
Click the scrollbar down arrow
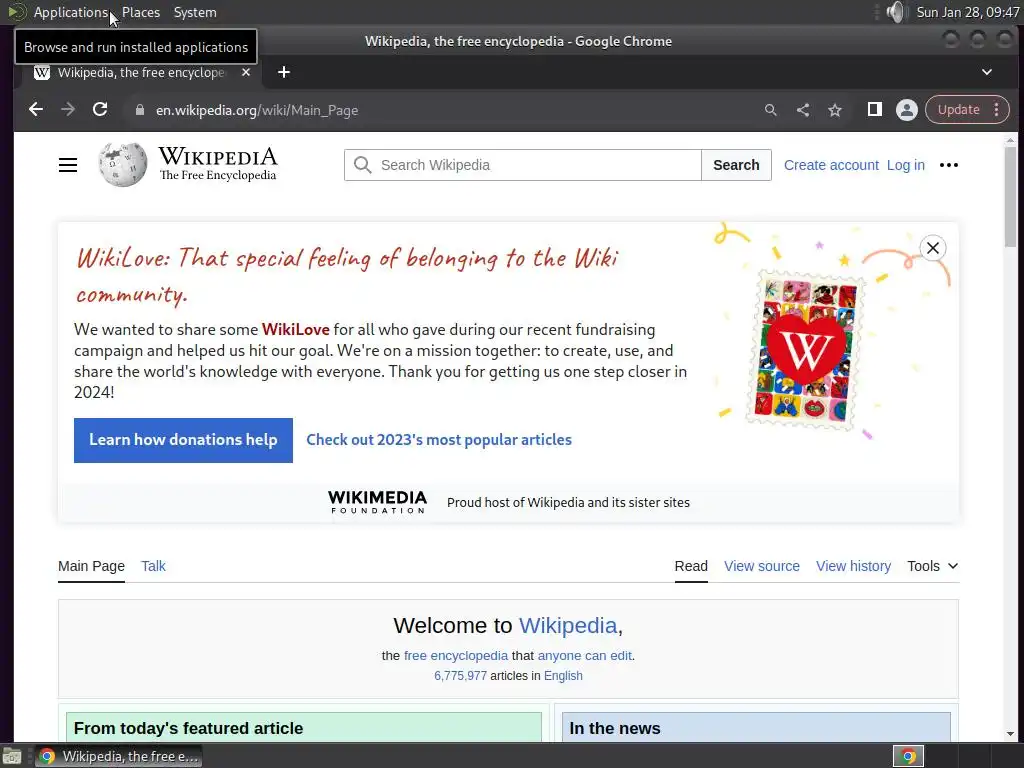1010,735
